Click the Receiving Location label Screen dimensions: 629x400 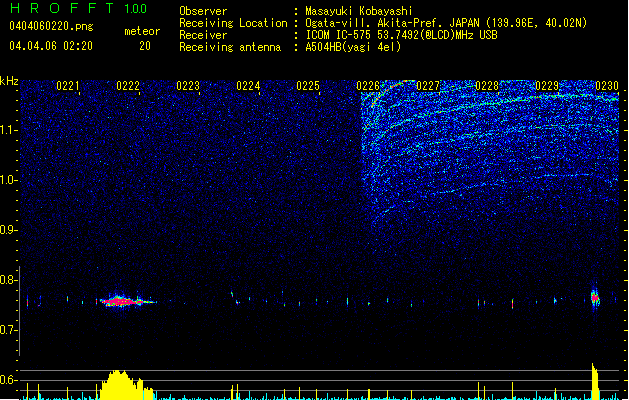[233, 23]
